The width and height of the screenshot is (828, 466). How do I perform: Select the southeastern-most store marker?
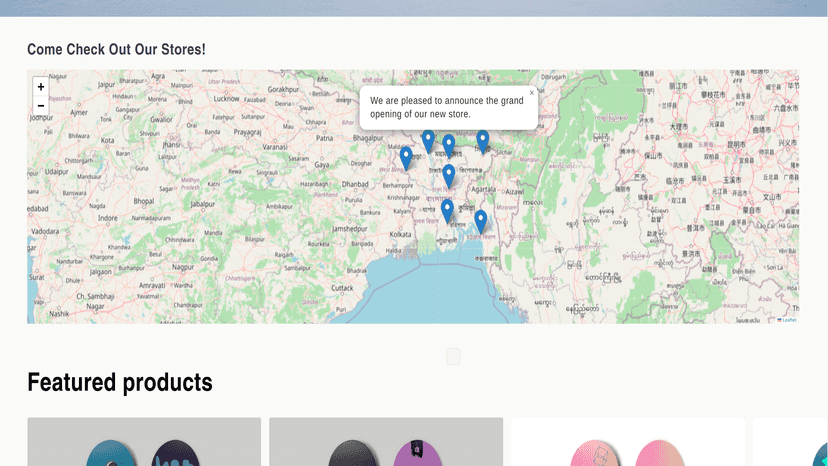tap(481, 222)
